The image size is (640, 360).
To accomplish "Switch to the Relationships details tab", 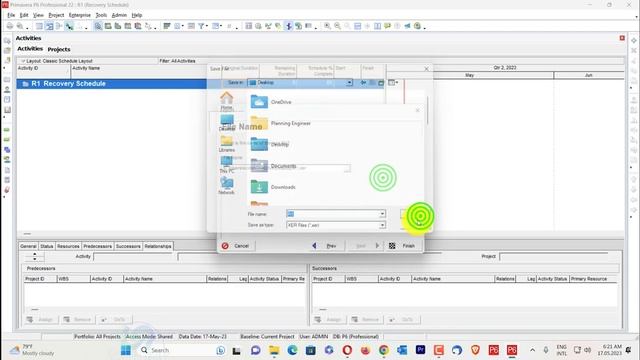I will coord(158,246).
